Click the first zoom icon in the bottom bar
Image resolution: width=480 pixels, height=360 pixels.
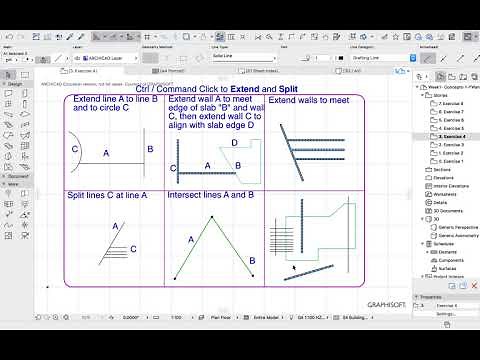coord(38,317)
